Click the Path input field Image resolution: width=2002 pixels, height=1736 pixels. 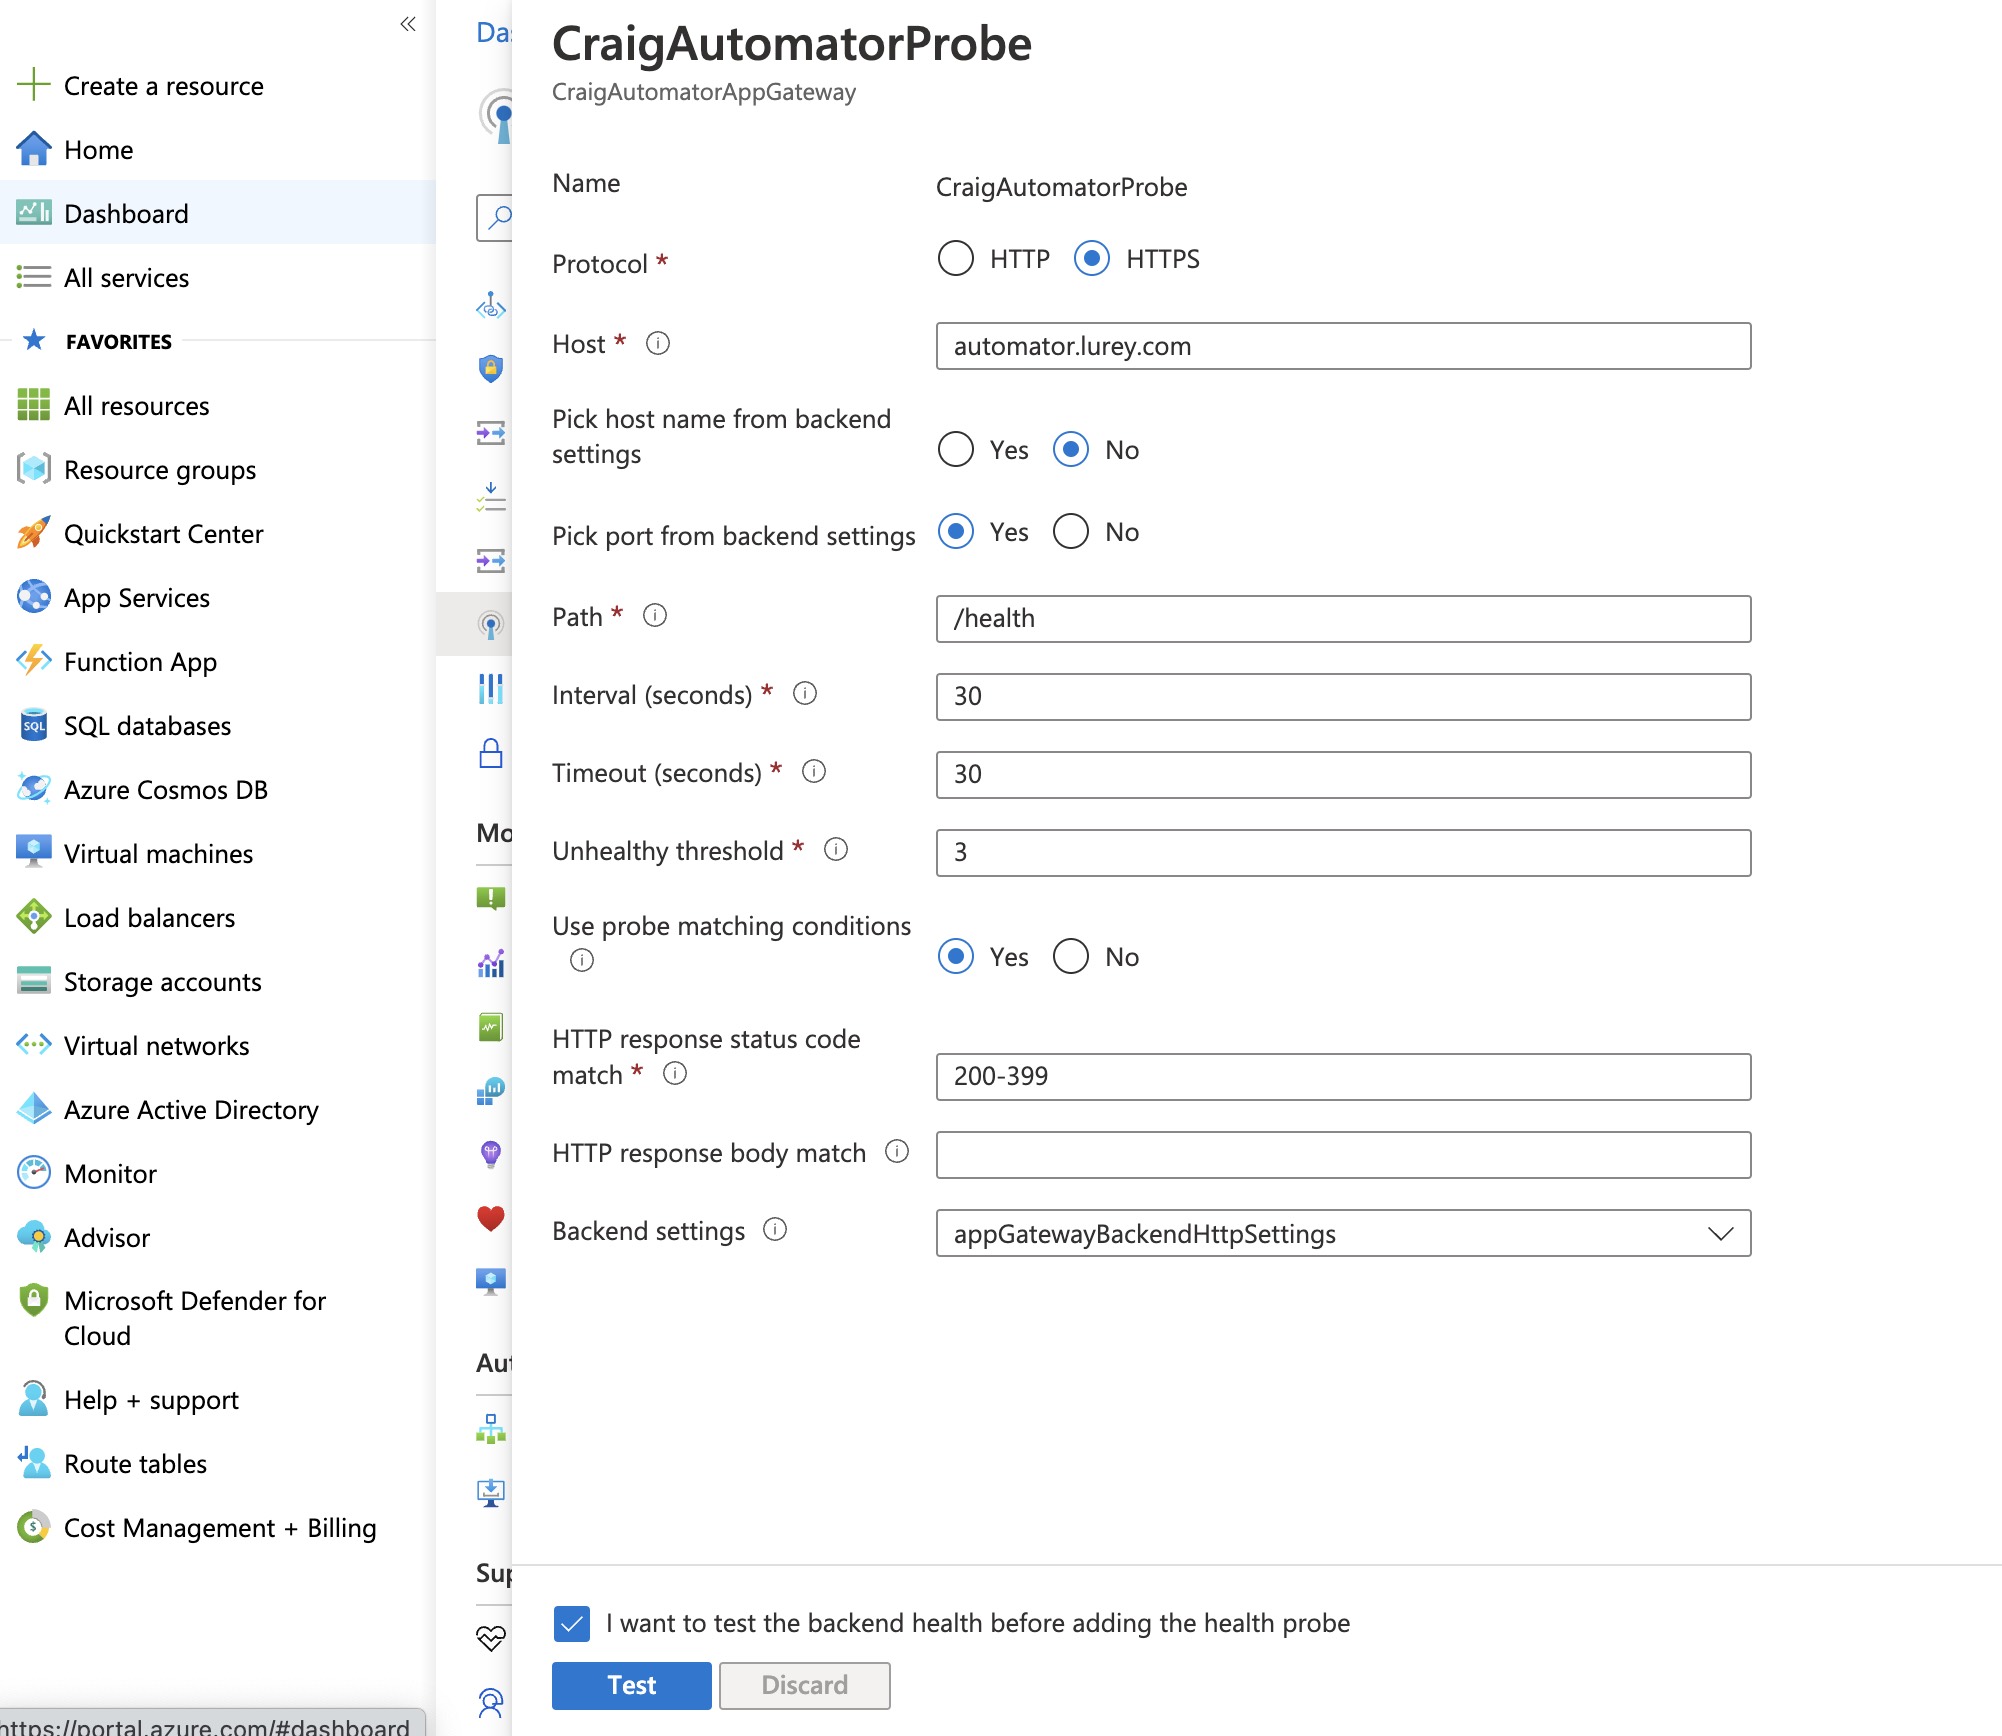pos(1342,618)
